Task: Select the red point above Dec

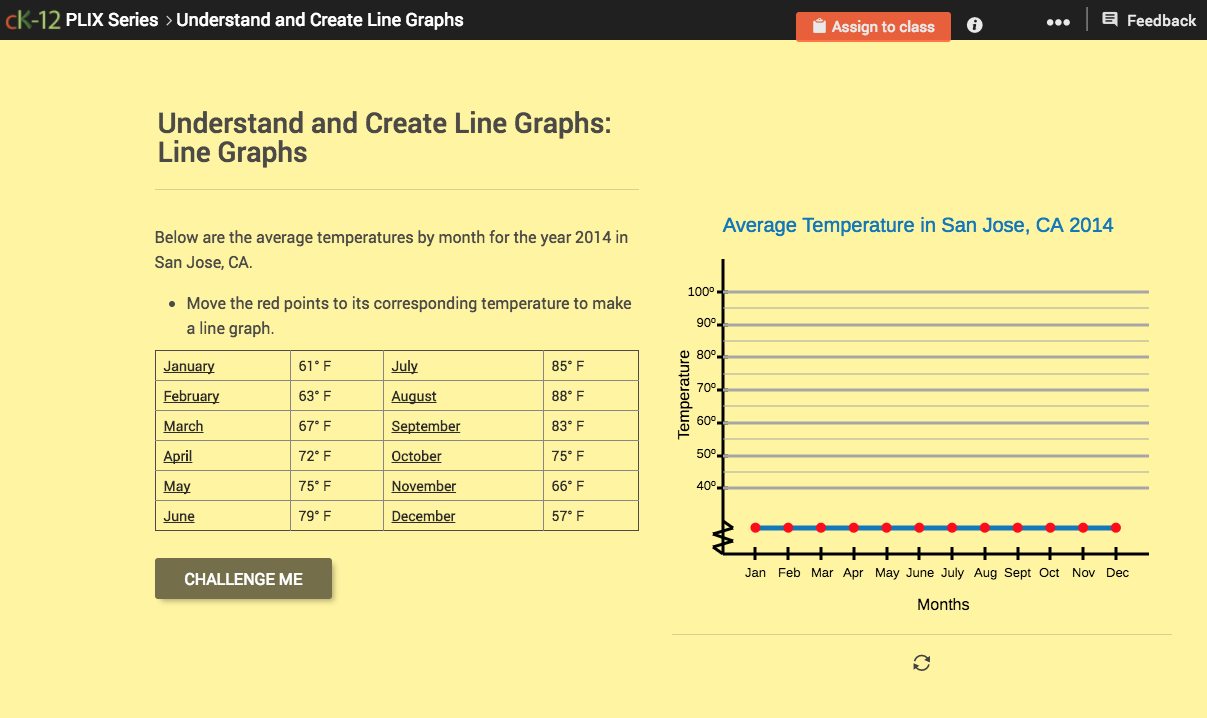Action: pyautogui.click(x=1116, y=527)
